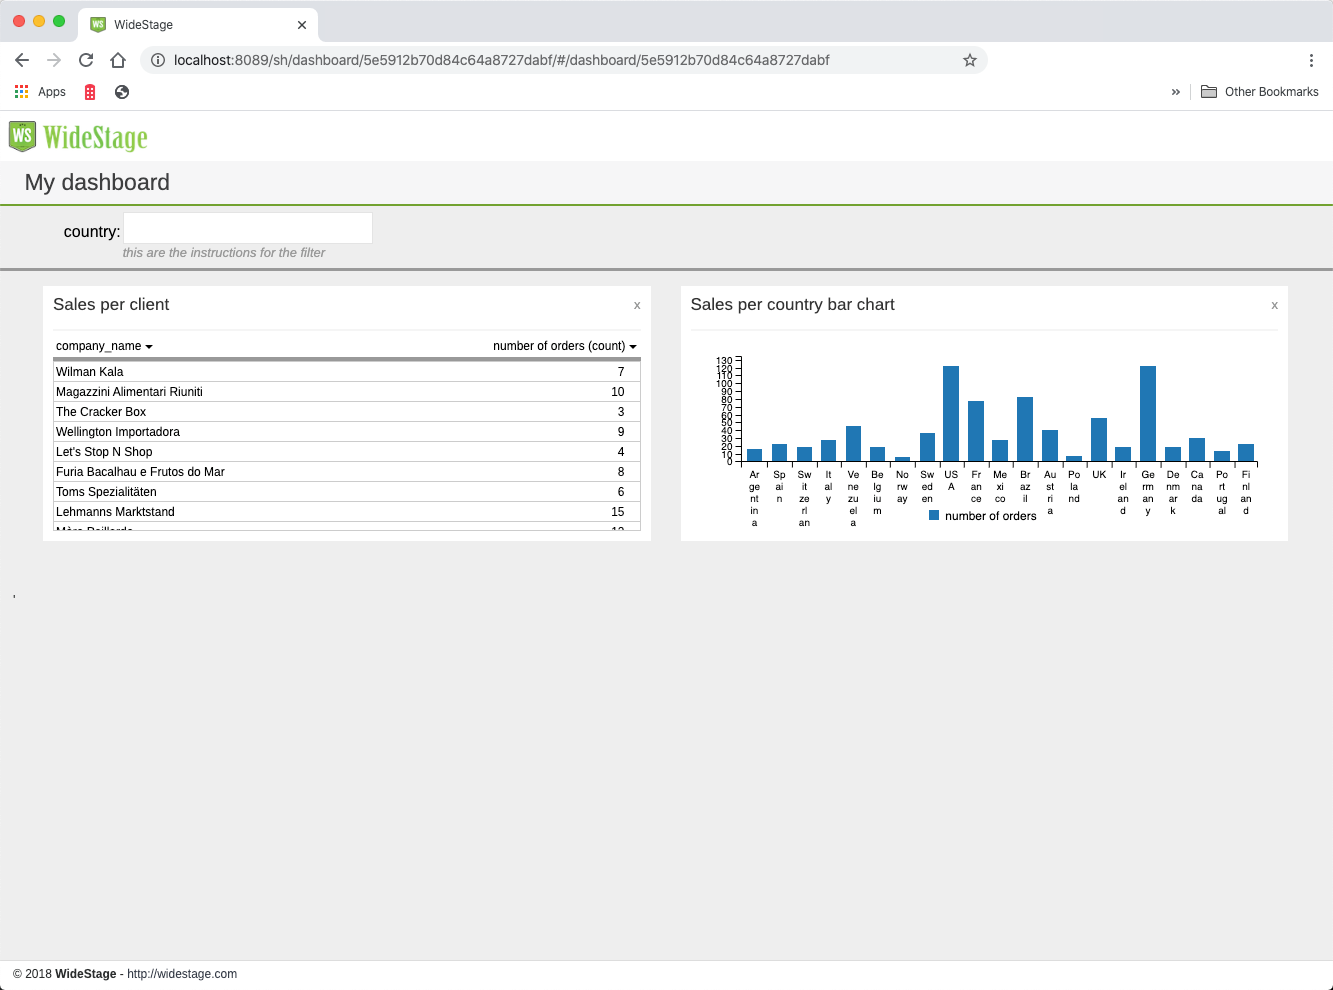Click Sales per client widget title
The width and height of the screenshot is (1333, 990).
click(x=111, y=305)
